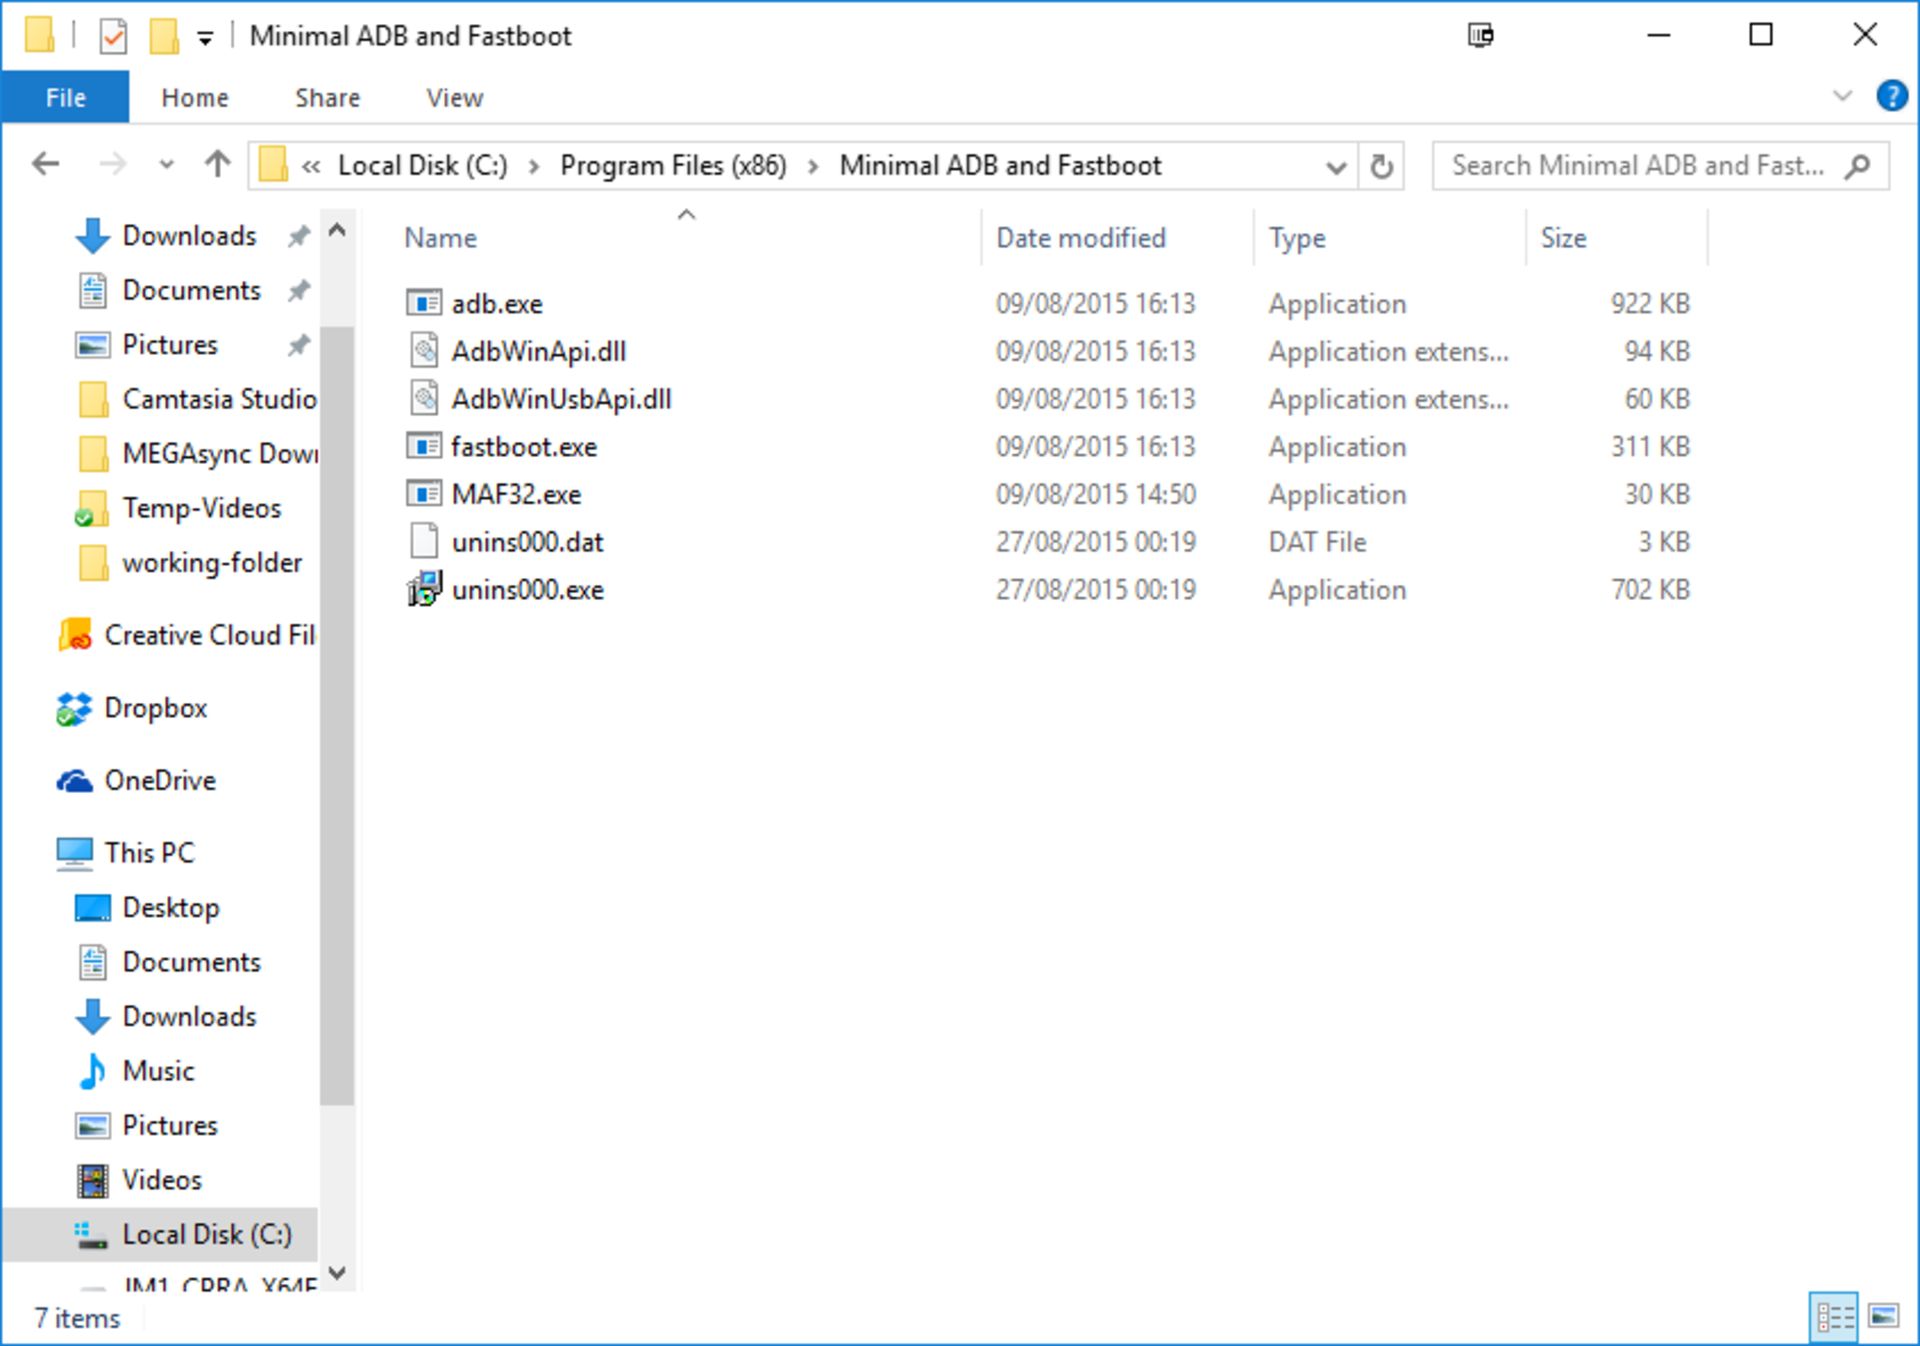Select the AdbWinApi.dll file icon

[x=424, y=351]
